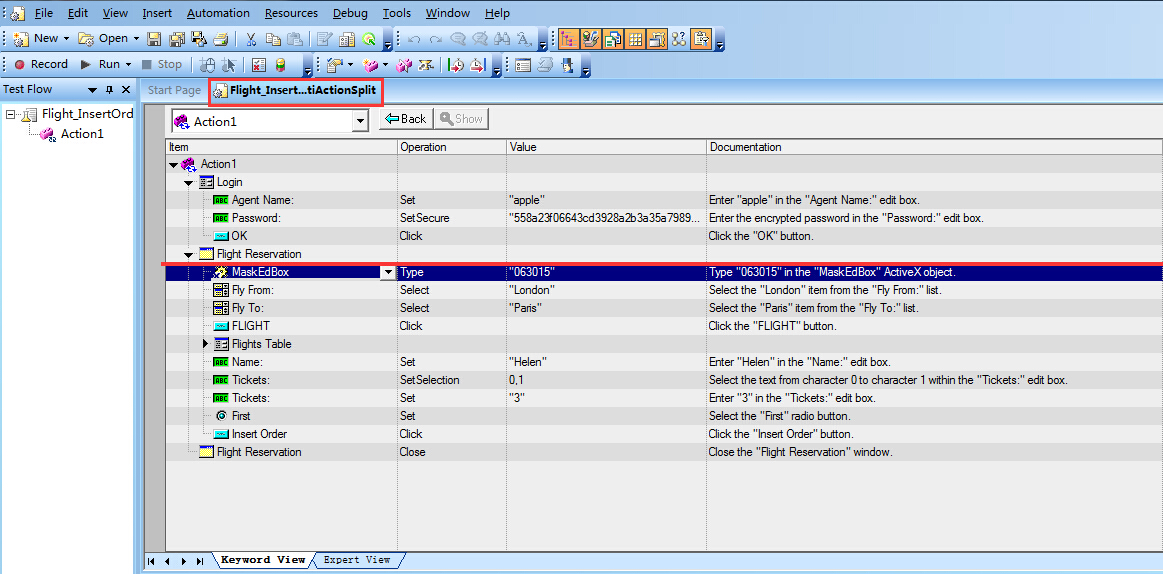The image size is (1163, 574).
Task: Open the Action1 combo box dropdown
Action: [x=360, y=121]
